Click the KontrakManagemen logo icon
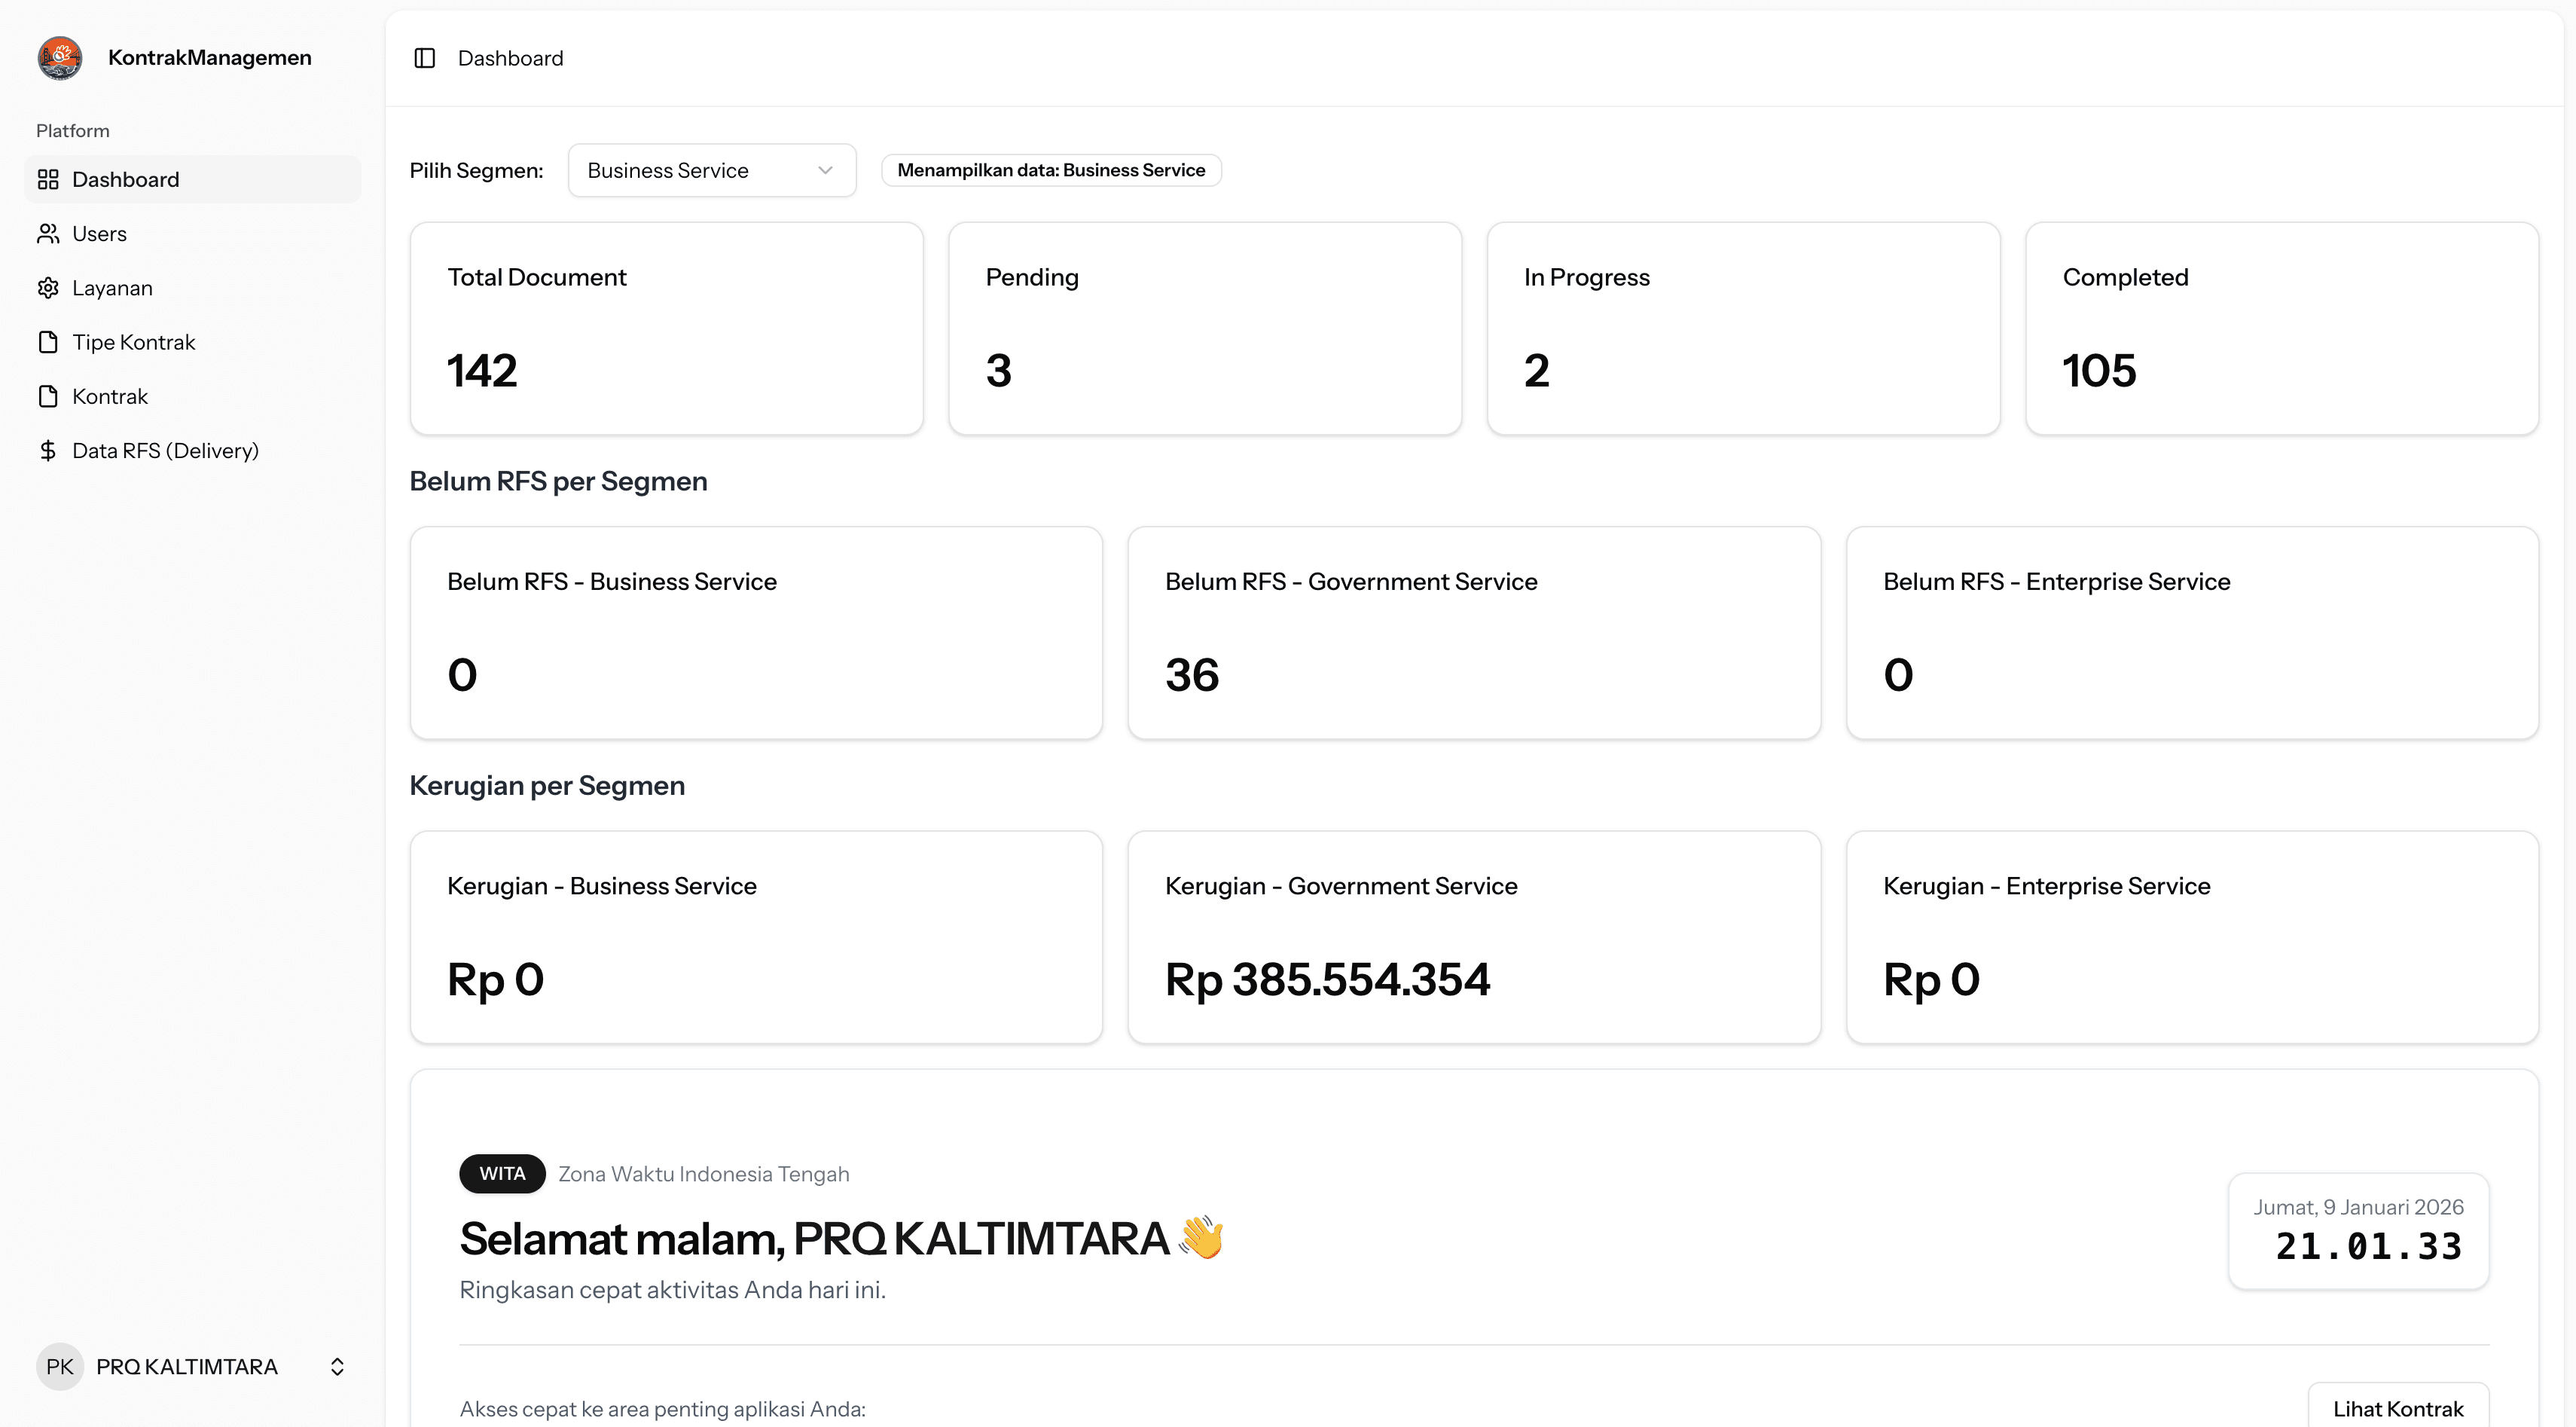This screenshot has height=1427, width=2576. click(59, 57)
